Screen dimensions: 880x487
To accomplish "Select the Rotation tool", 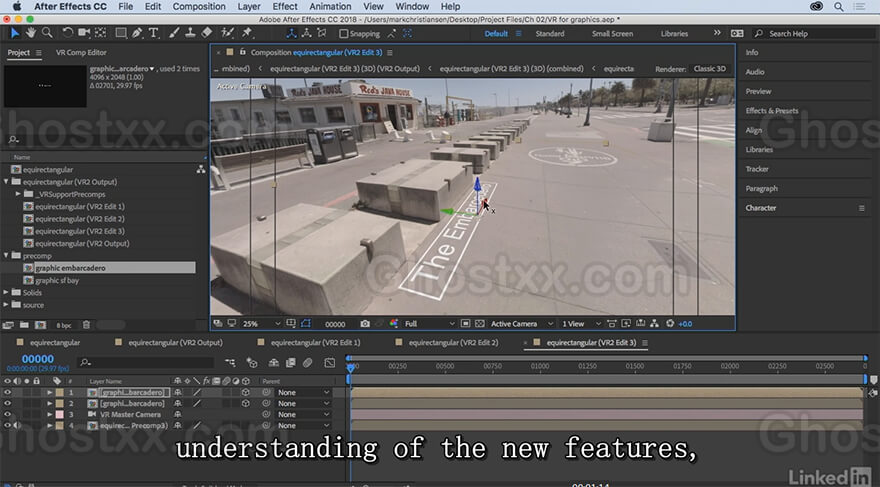I will [x=67, y=33].
